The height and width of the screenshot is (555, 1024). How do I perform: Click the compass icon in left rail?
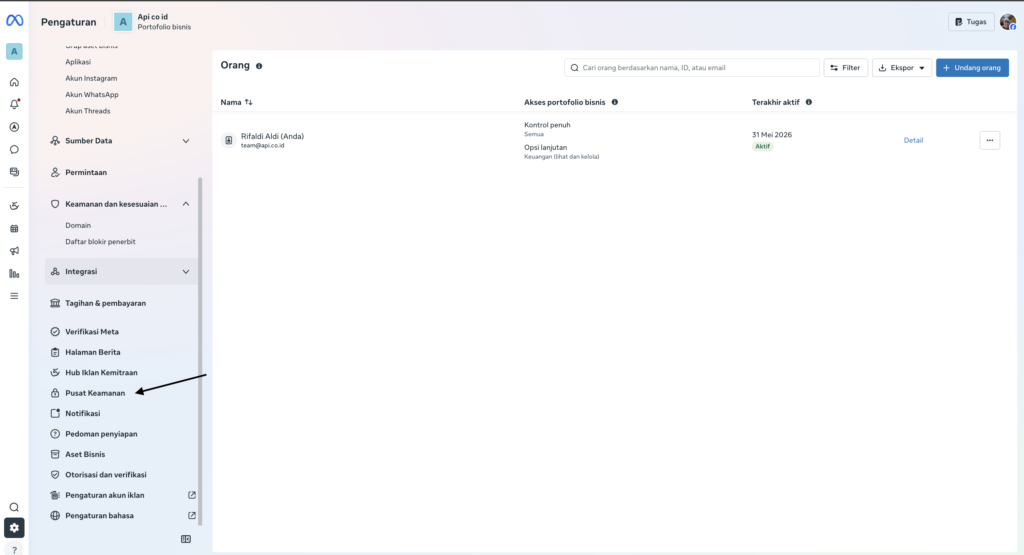pyautogui.click(x=14, y=127)
